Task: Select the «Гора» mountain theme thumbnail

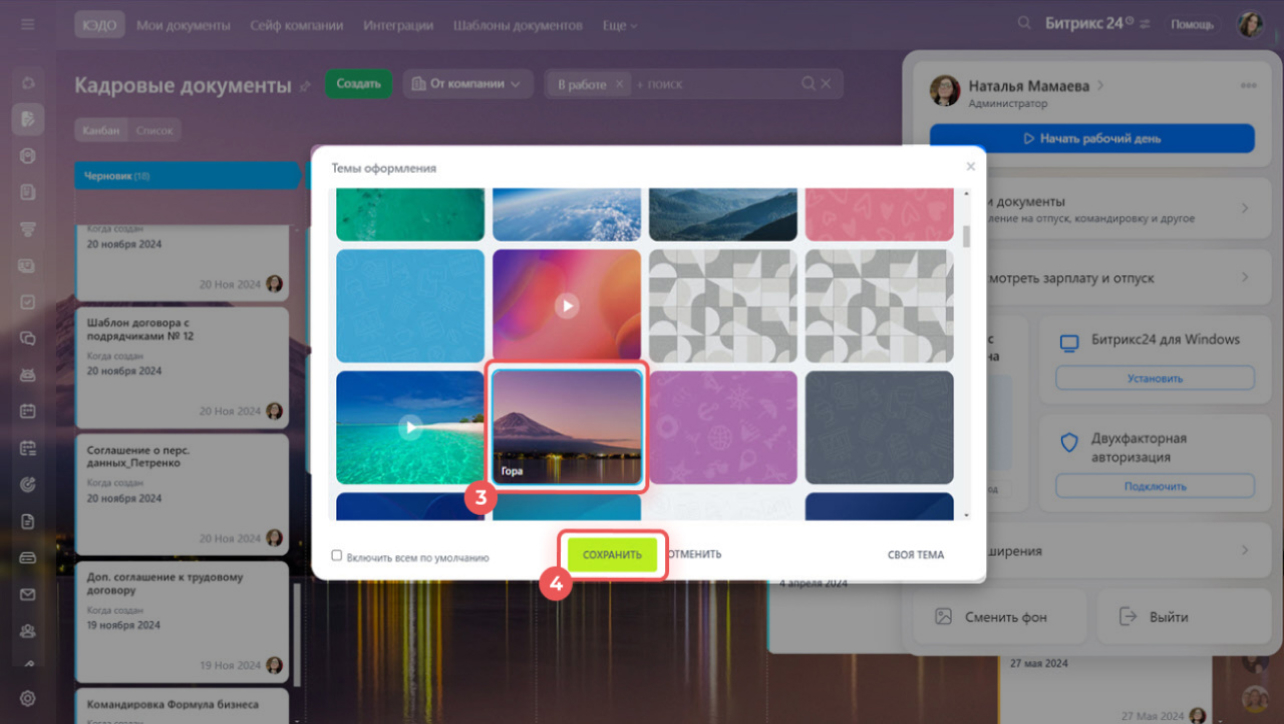Action: point(567,428)
